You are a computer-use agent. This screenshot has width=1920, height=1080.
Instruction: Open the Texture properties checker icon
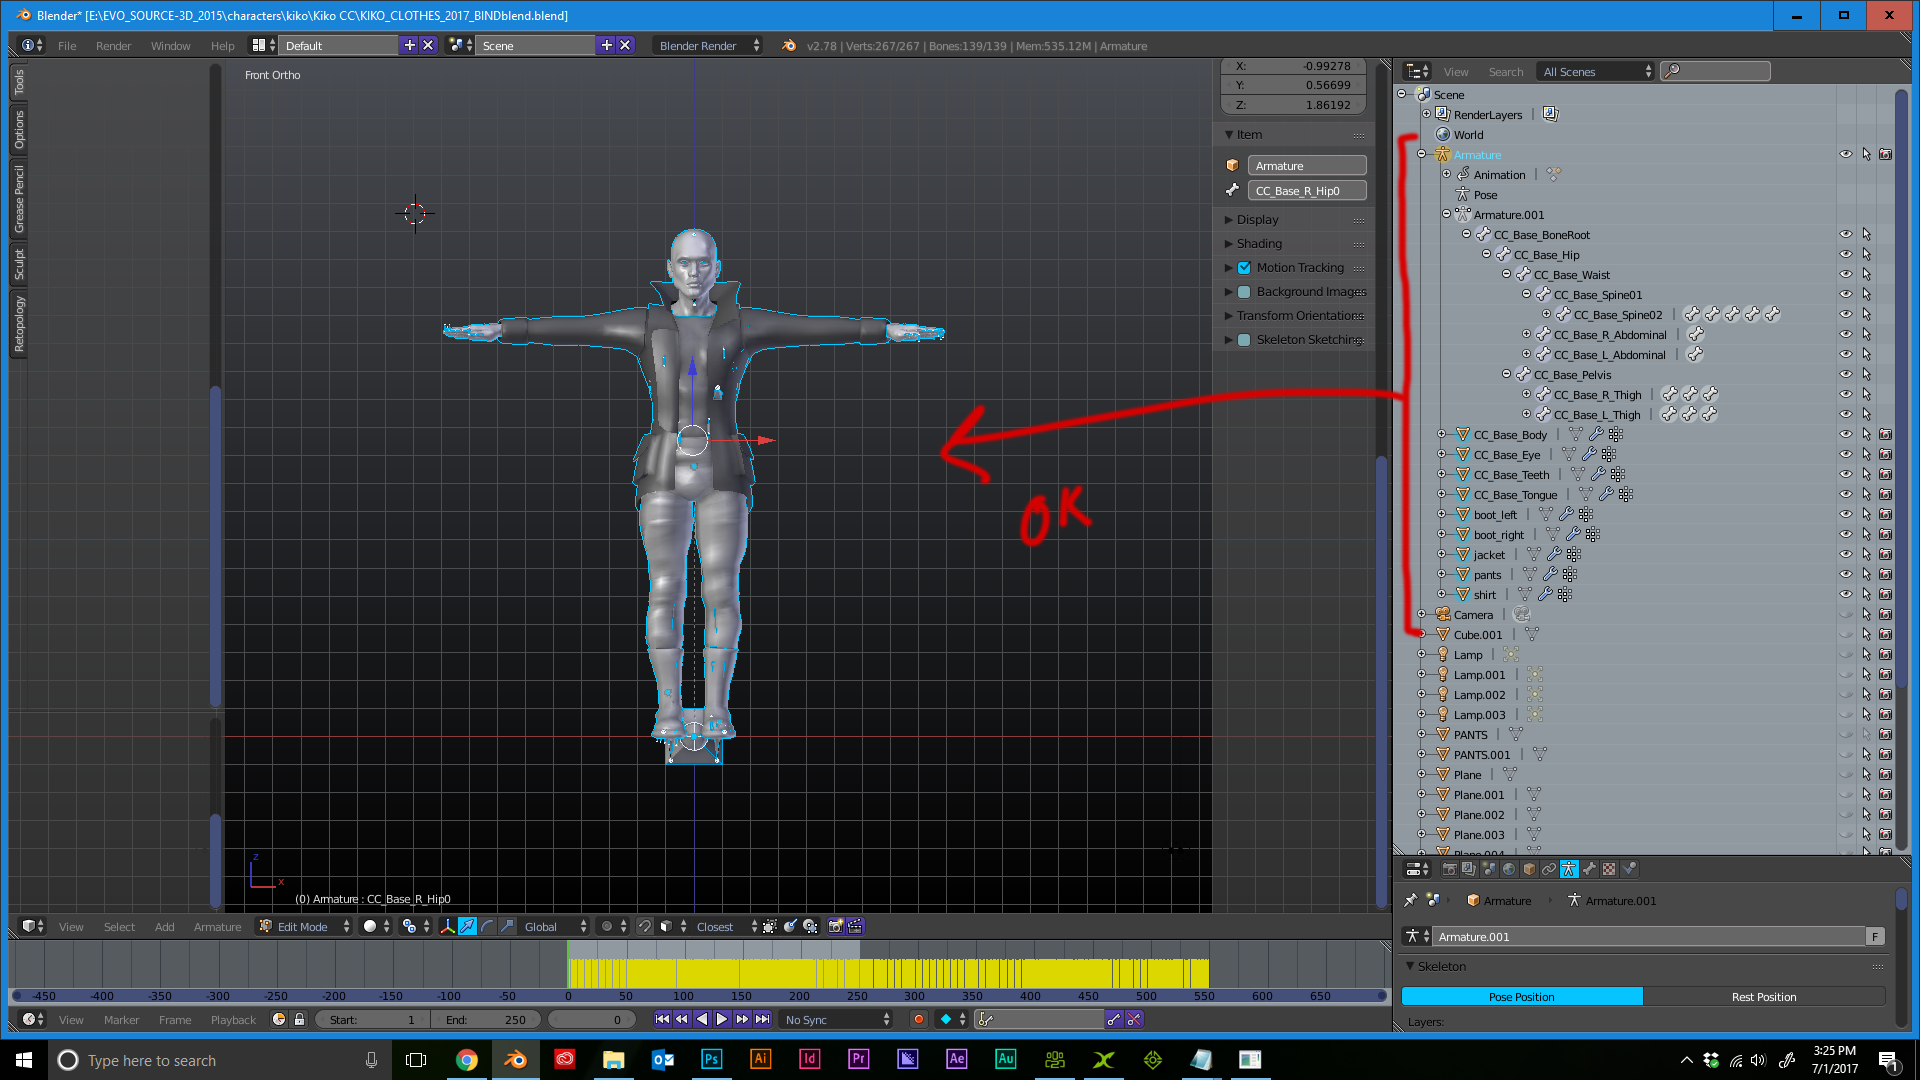click(x=1609, y=869)
